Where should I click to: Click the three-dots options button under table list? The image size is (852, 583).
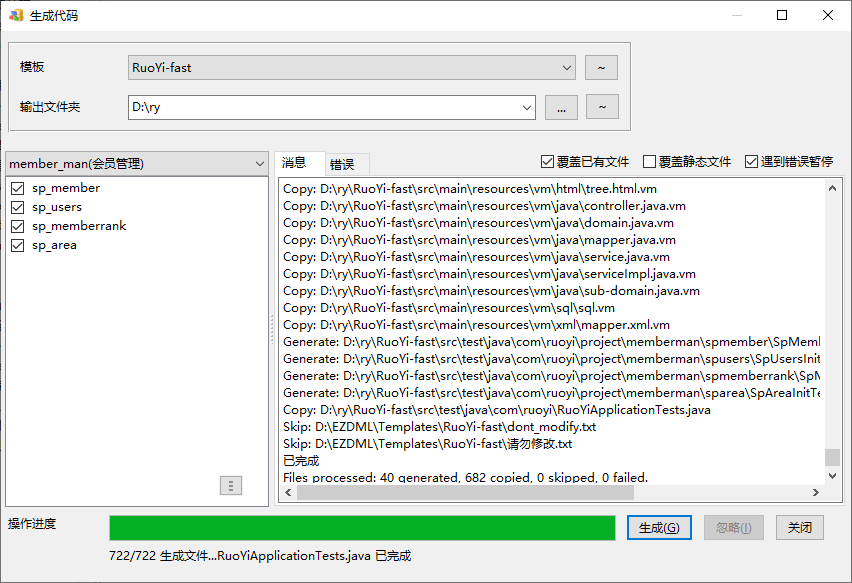[x=231, y=486]
